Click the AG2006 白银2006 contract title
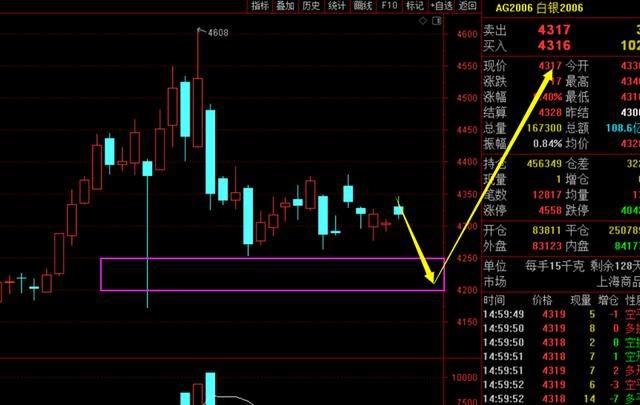Image resolution: width=640 pixels, height=405 pixels. pos(541,9)
